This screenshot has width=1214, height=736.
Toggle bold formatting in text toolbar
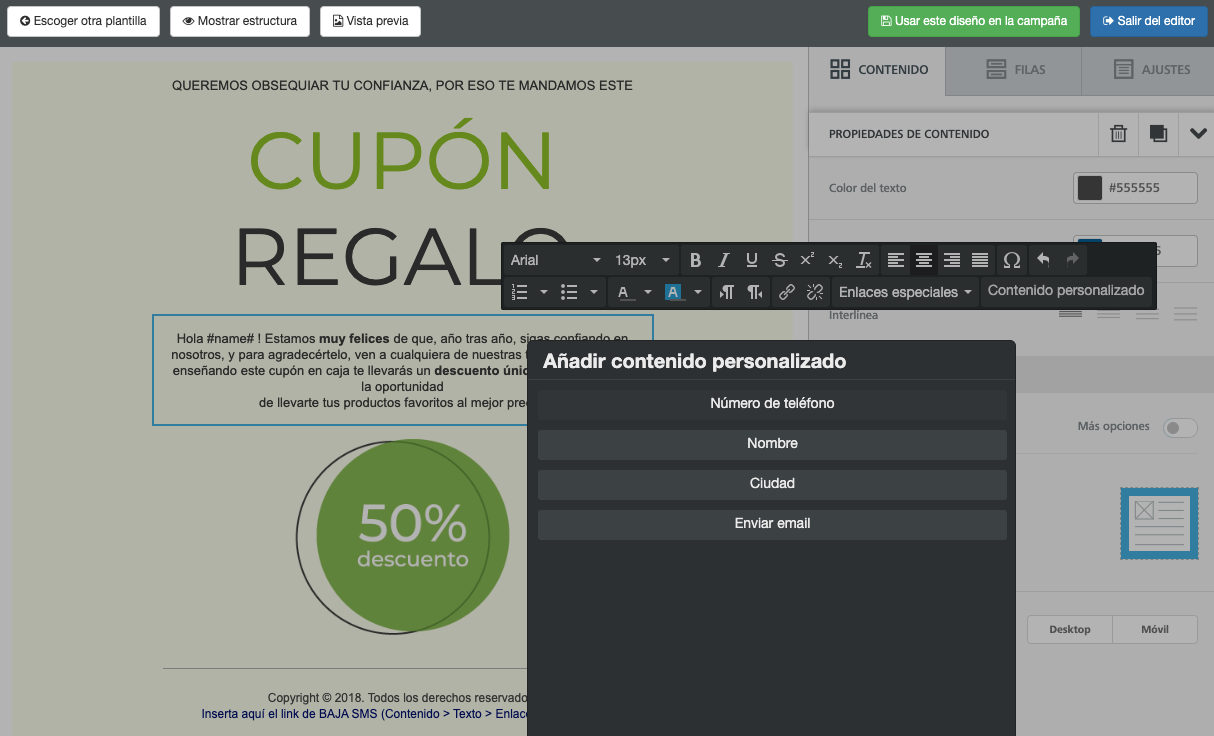[696, 260]
